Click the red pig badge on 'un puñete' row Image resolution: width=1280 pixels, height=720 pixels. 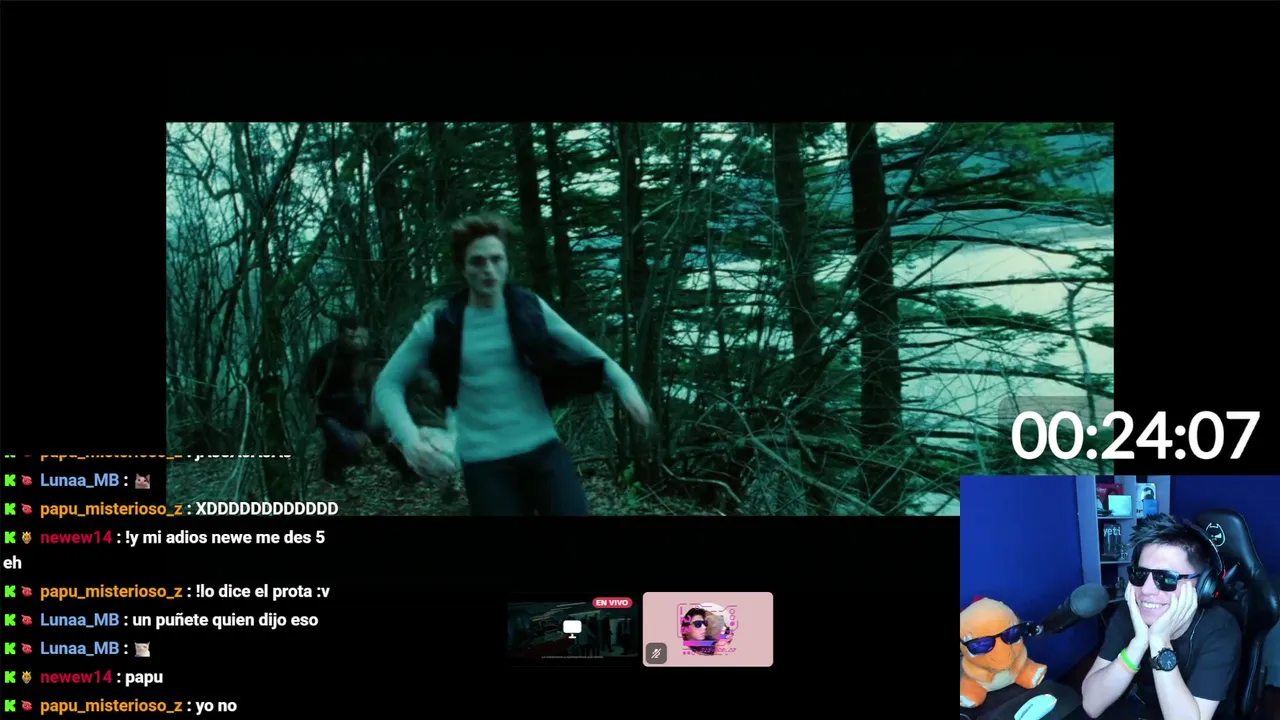(x=27, y=620)
